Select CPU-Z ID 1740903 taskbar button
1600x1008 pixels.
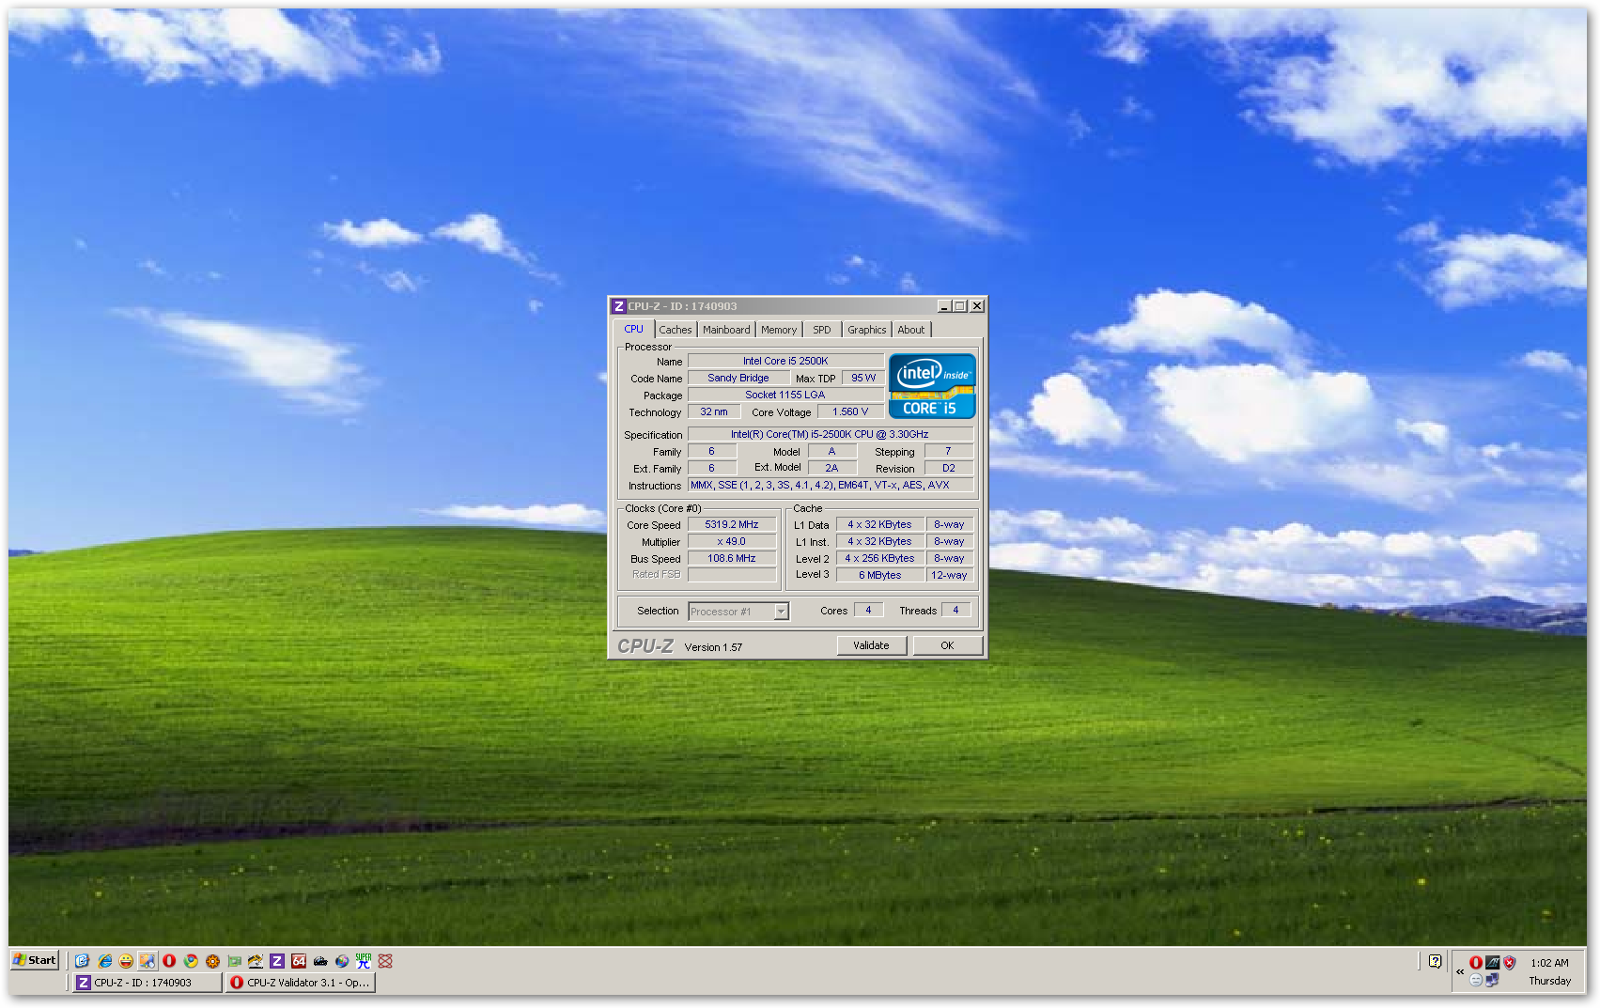147,983
